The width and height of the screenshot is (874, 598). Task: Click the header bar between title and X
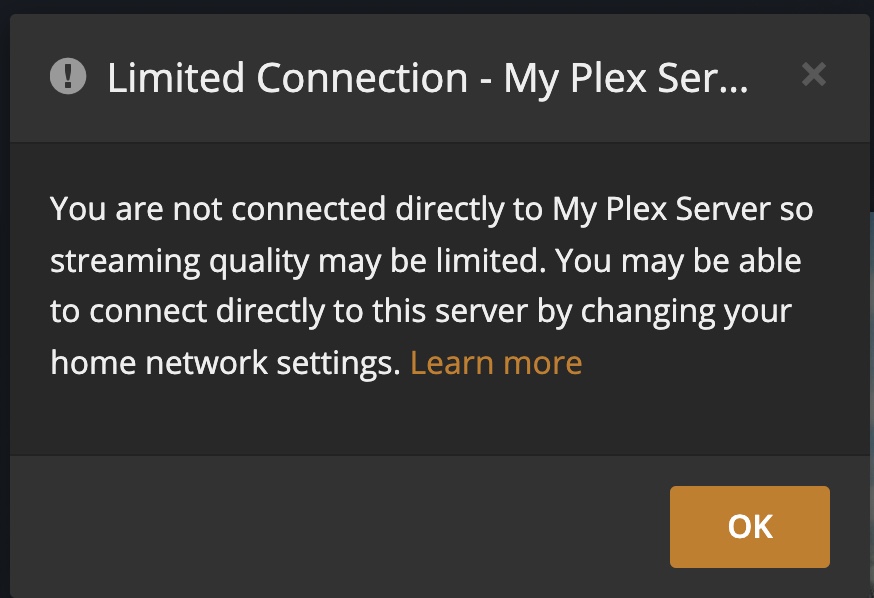point(775,76)
